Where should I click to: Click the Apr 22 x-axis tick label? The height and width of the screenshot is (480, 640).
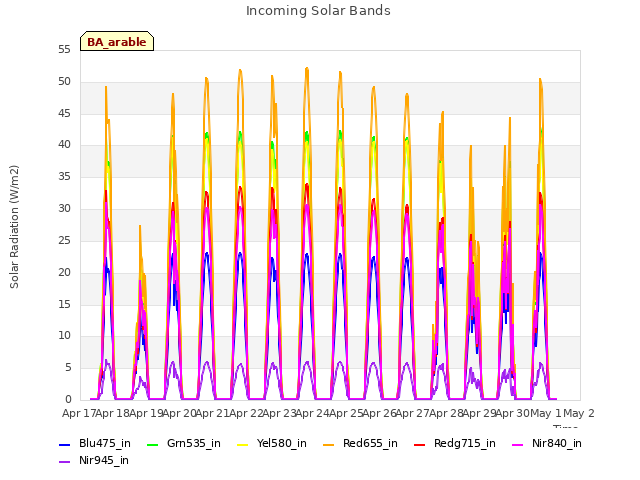[246, 413]
